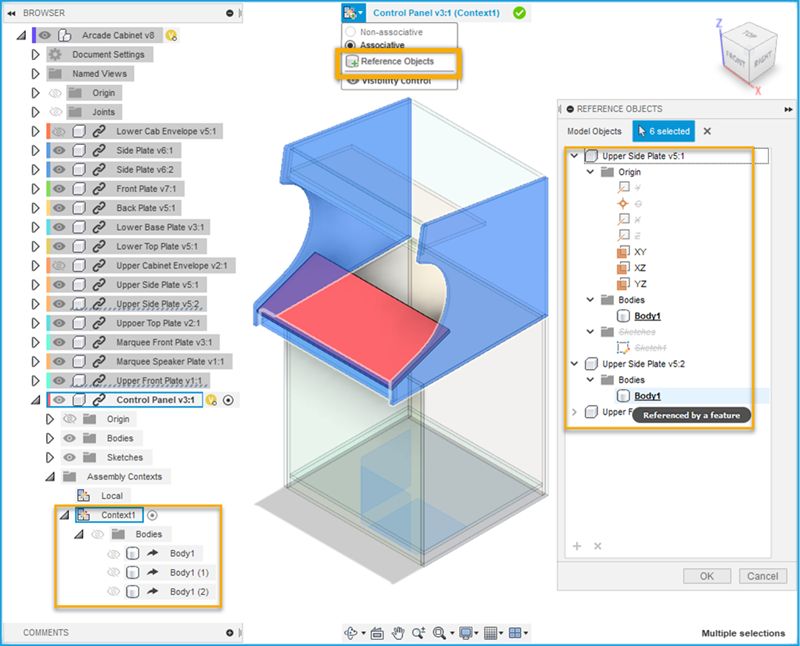Click the Reference Objects menu entry
This screenshot has height=646, width=800.
tap(398, 63)
